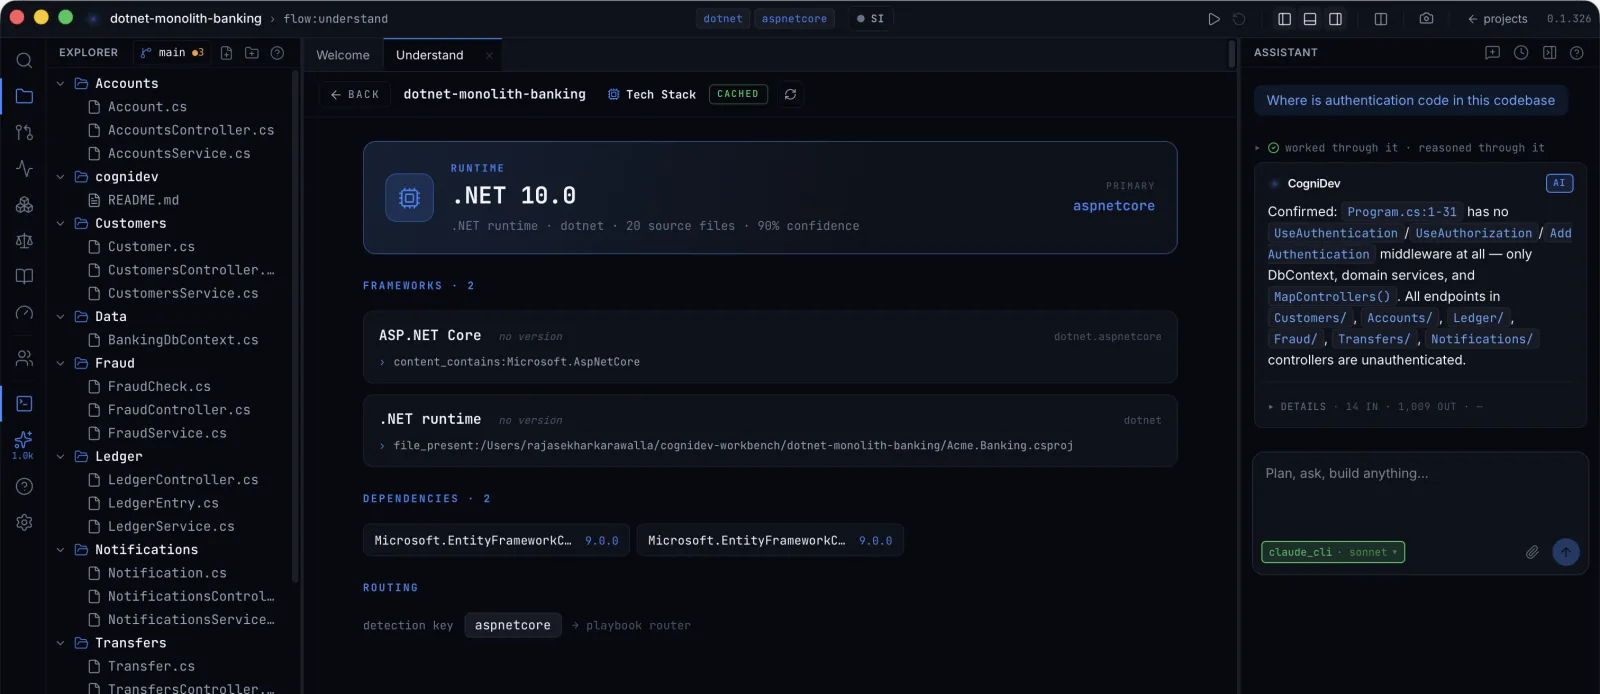
Task: Click the split editor icon in title bar
Action: pyautogui.click(x=1381, y=19)
